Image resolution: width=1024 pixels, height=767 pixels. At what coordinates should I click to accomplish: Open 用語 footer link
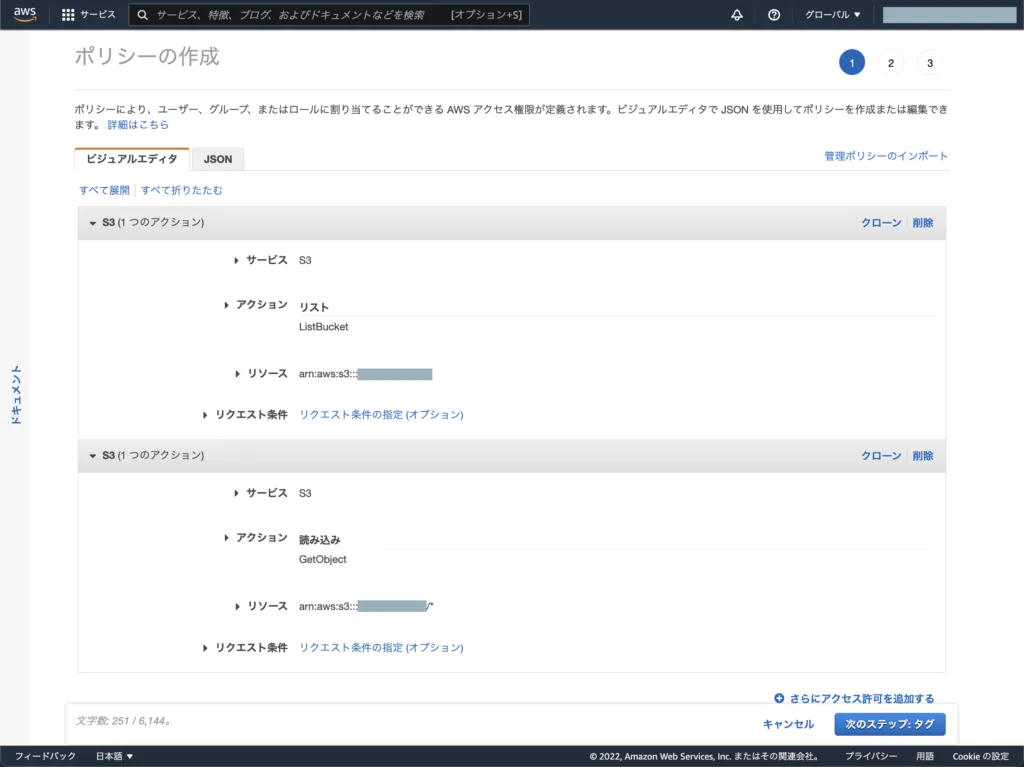click(x=925, y=756)
